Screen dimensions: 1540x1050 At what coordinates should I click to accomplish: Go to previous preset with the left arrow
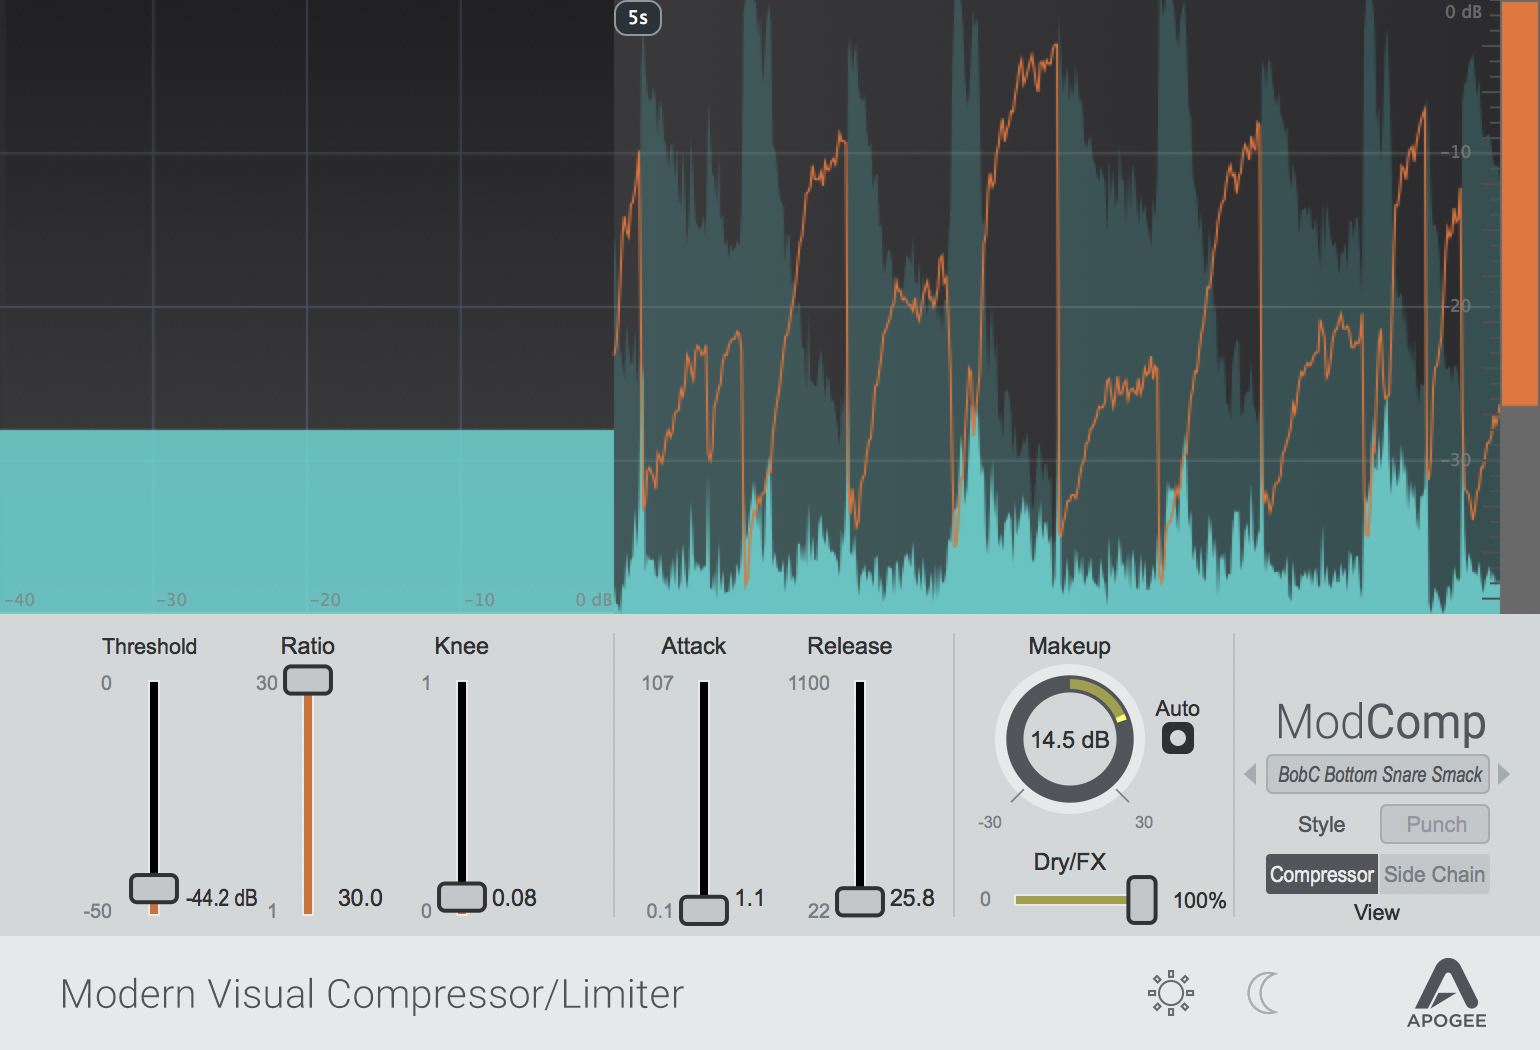(x=1249, y=773)
